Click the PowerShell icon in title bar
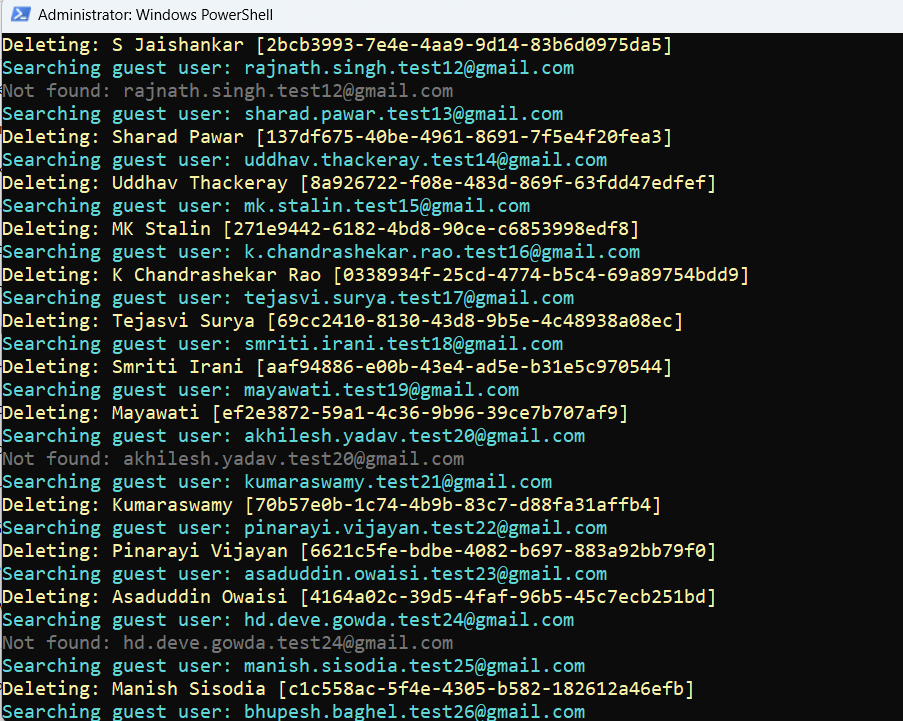The height and width of the screenshot is (721, 903). click(18, 15)
